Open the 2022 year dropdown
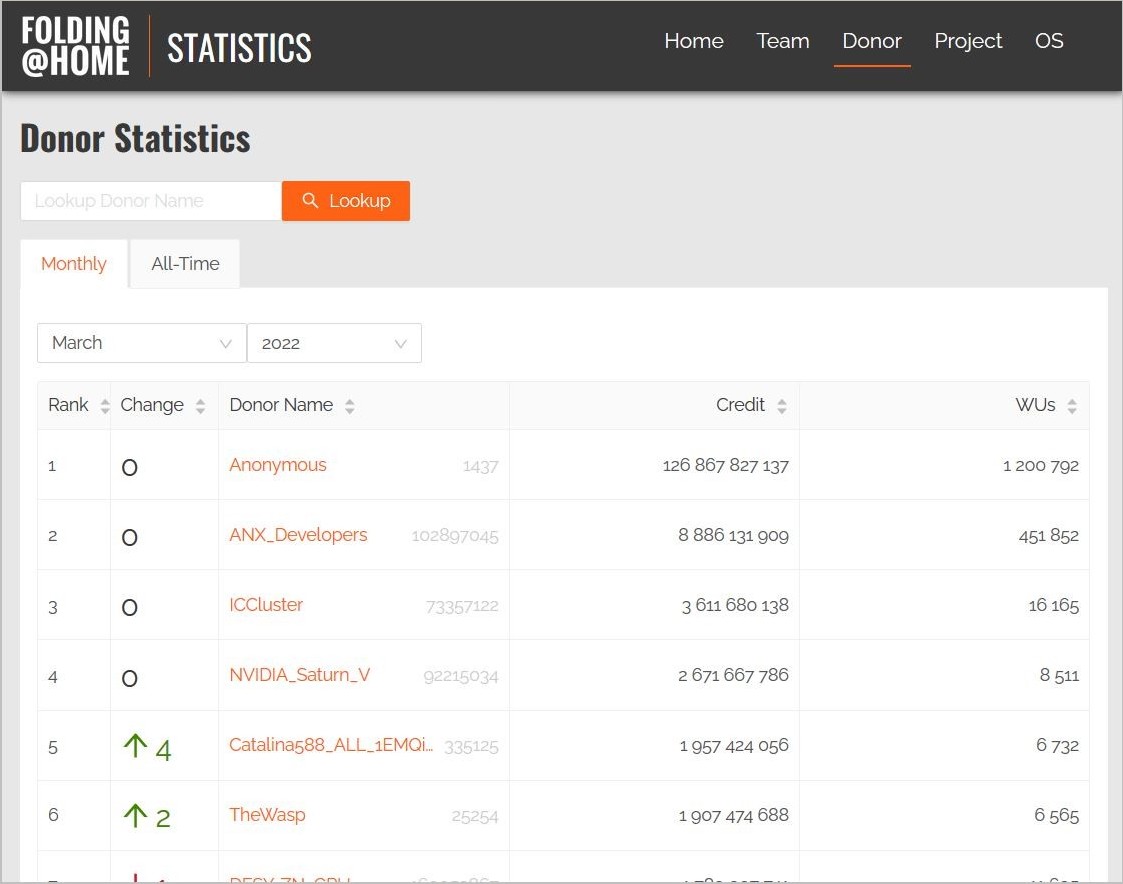This screenshot has width=1123, height=884. pos(333,343)
